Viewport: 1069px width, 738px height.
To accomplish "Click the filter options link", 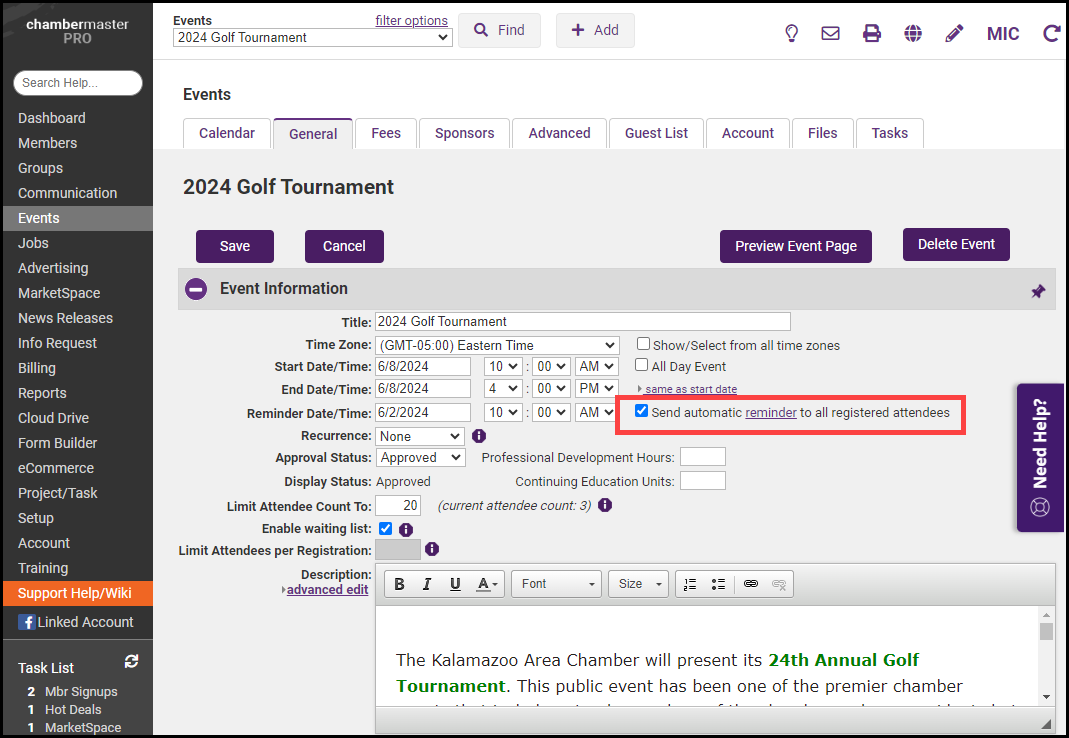I will click(x=411, y=20).
